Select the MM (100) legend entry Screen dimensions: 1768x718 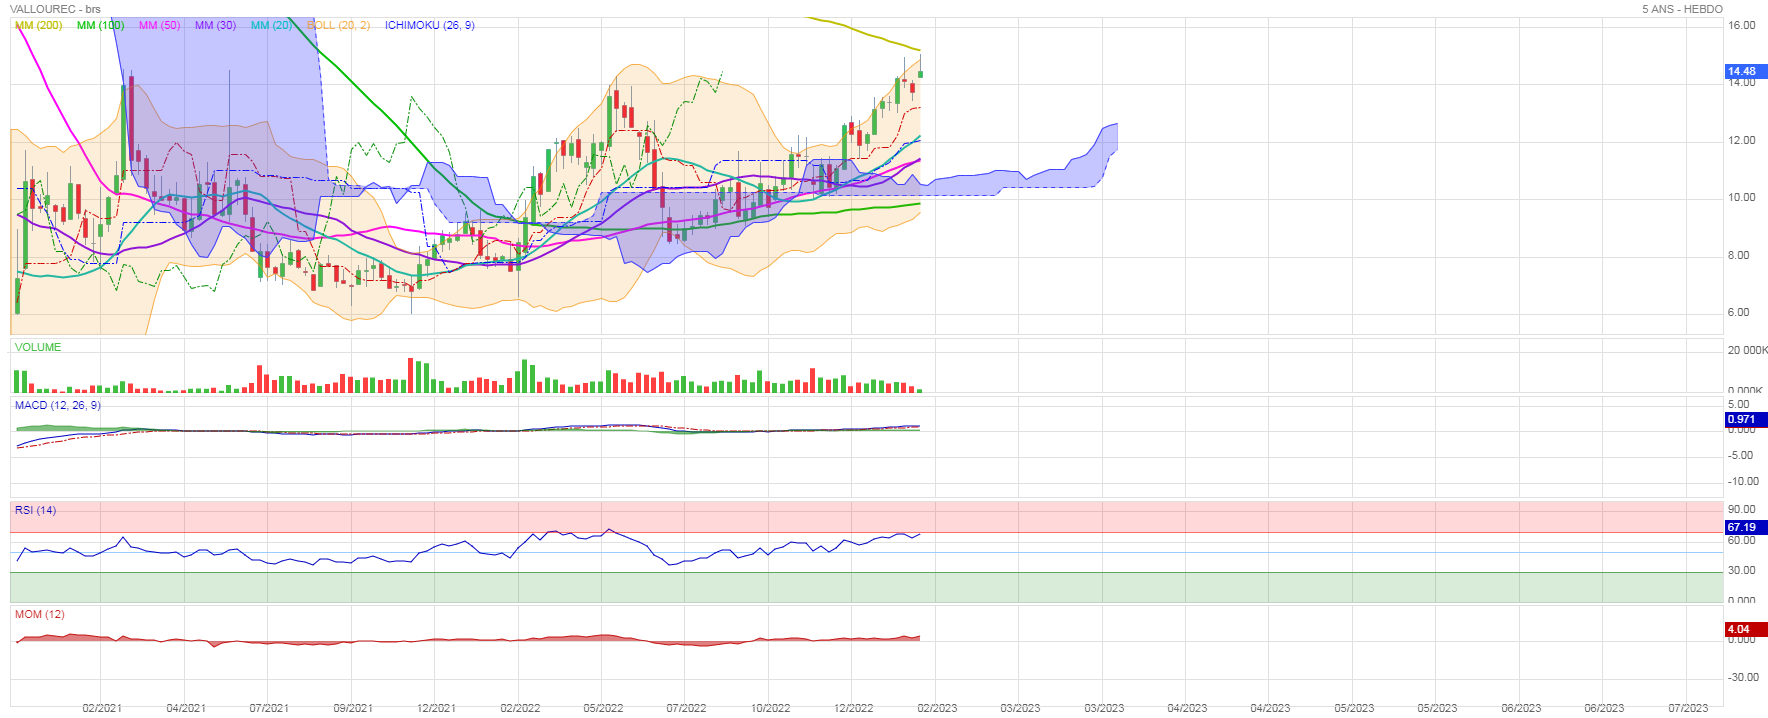point(100,25)
